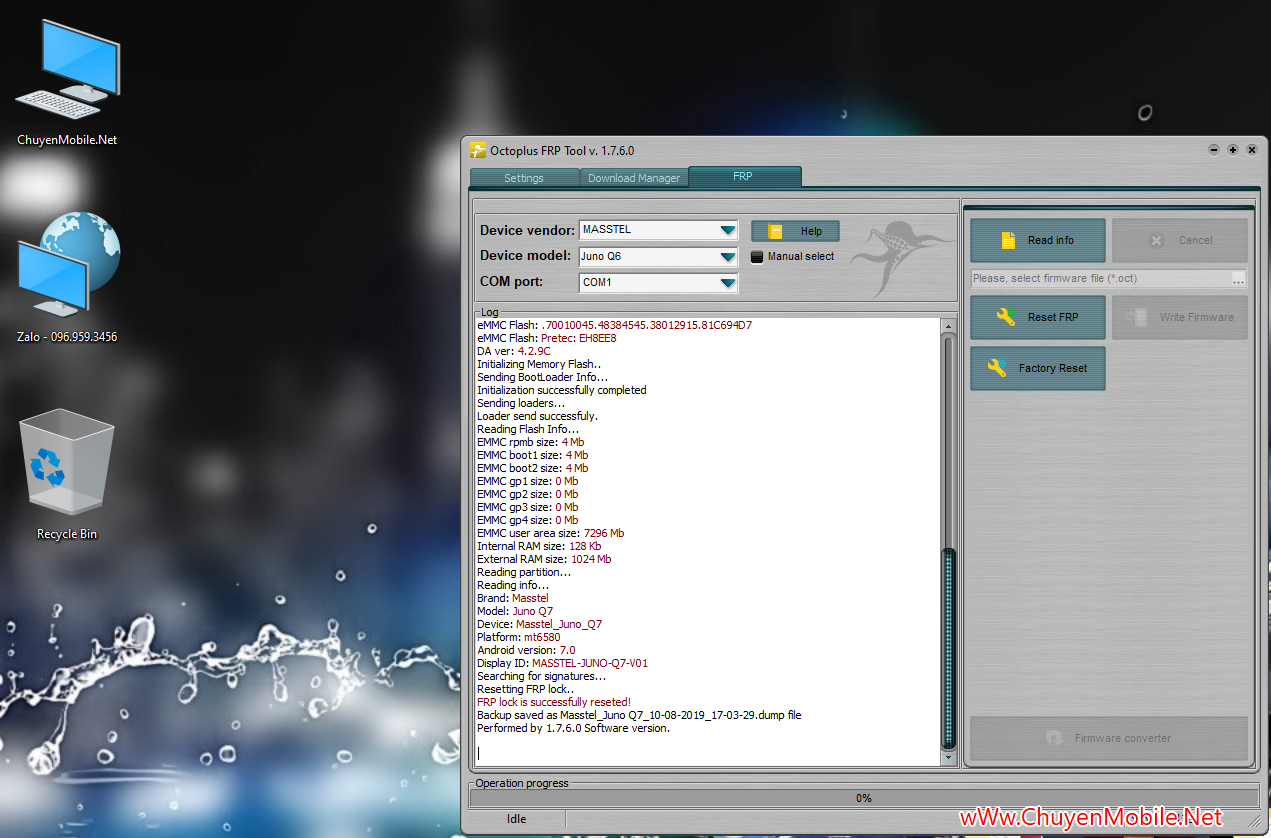This screenshot has height=838, width=1271.
Task: Click log line 'EMMC rpmb size: 4 Mb'
Action: click(x=531, y=442)
